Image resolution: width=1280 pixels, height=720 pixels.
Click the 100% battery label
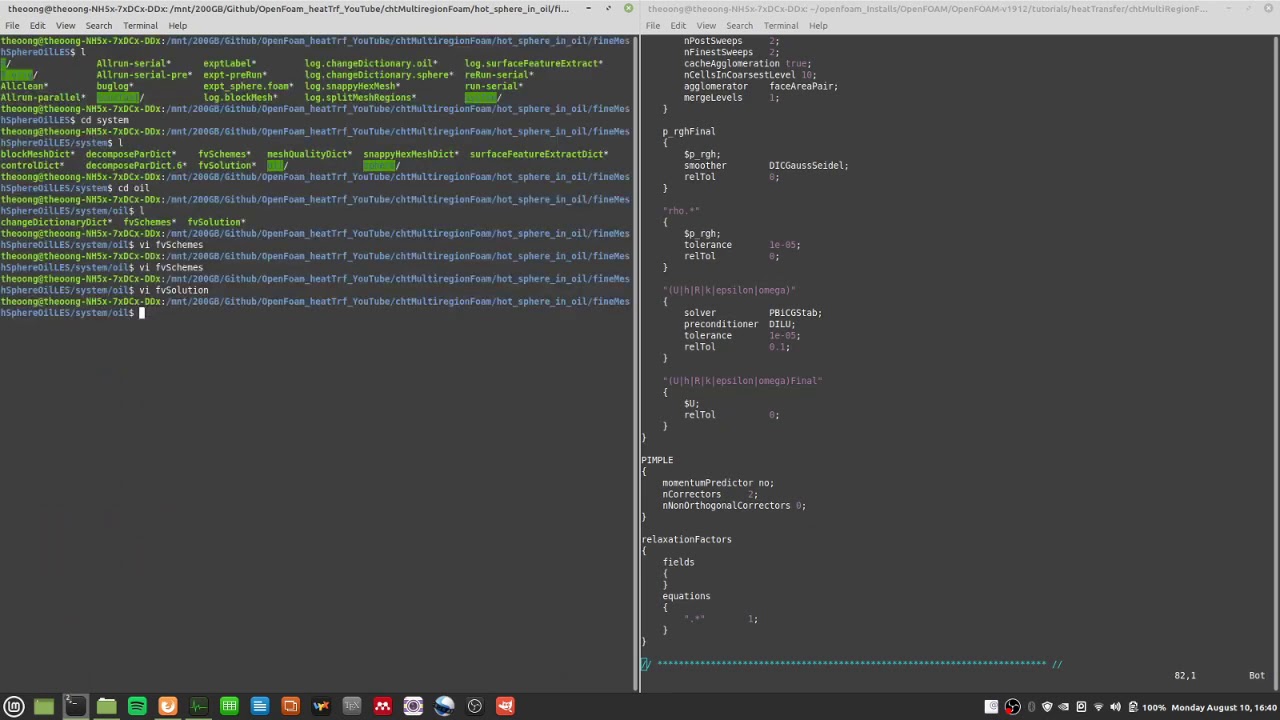pyautogui.click(x=1154, y=707)
